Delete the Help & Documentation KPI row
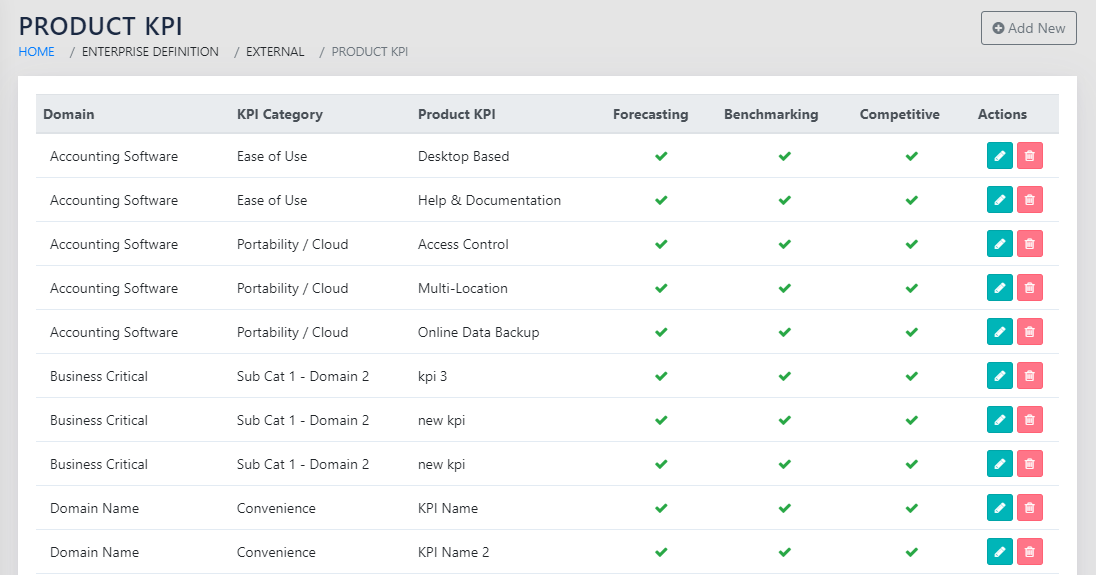Image resolution: width=1096 pixels, height=575 pixels. (1029, 200)
